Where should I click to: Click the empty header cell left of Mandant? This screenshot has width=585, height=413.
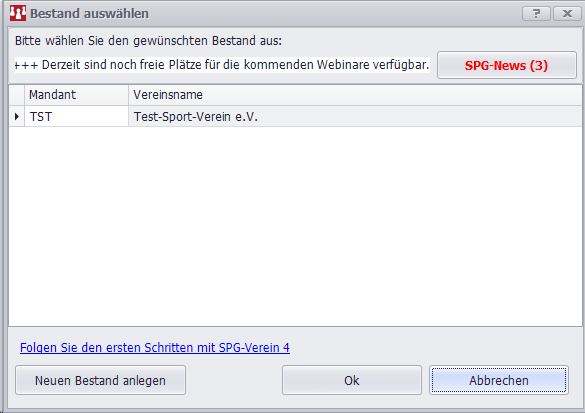pos(17,95)
